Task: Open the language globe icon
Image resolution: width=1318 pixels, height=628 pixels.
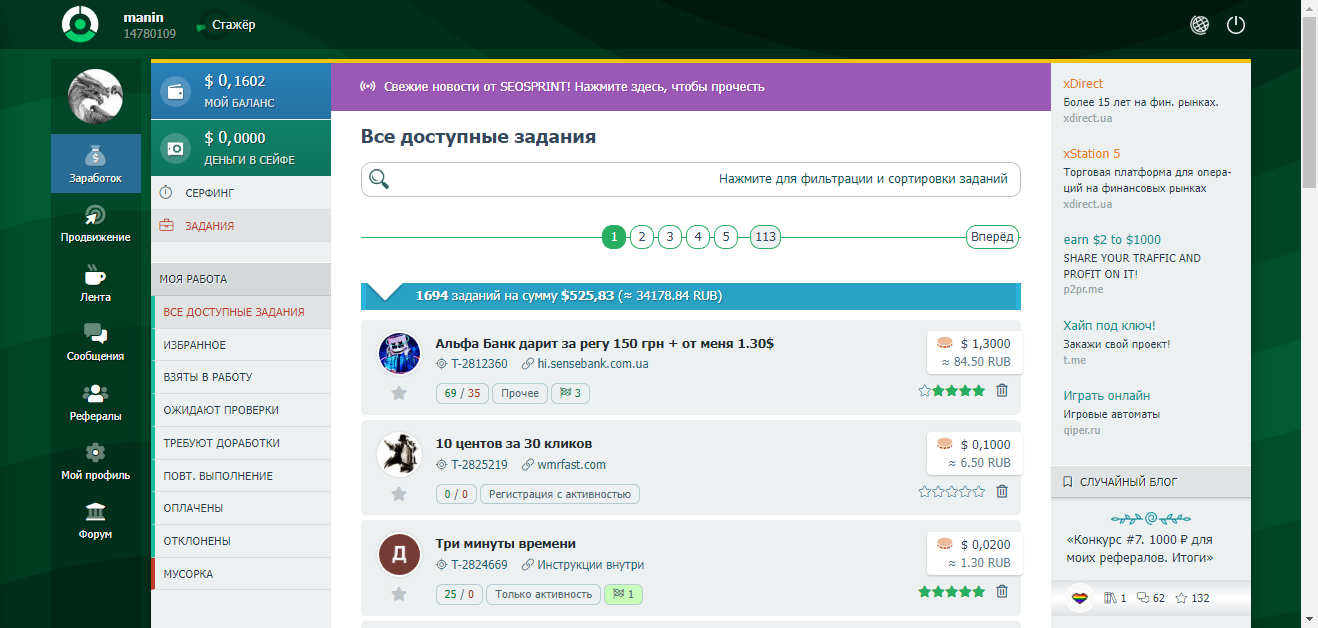Action: click(1199, 25)
